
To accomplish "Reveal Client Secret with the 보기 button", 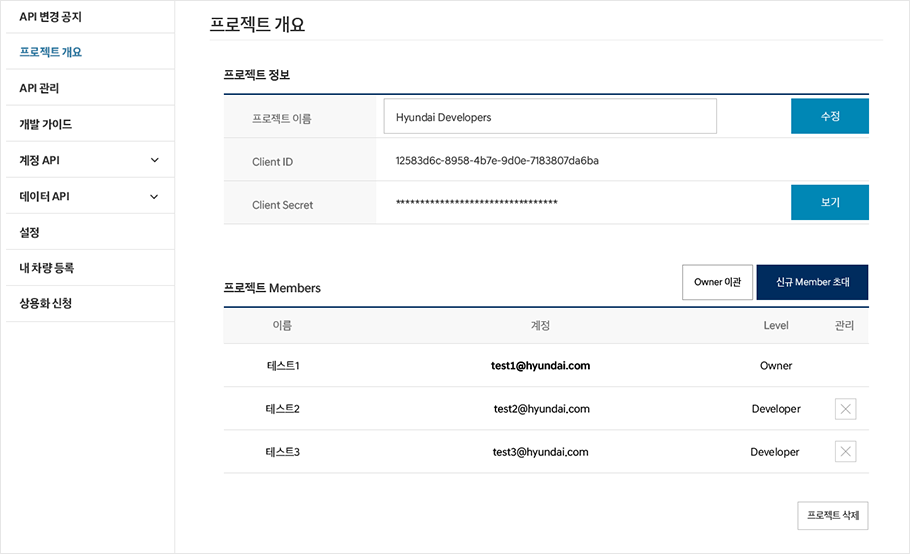I will [830, 202].
